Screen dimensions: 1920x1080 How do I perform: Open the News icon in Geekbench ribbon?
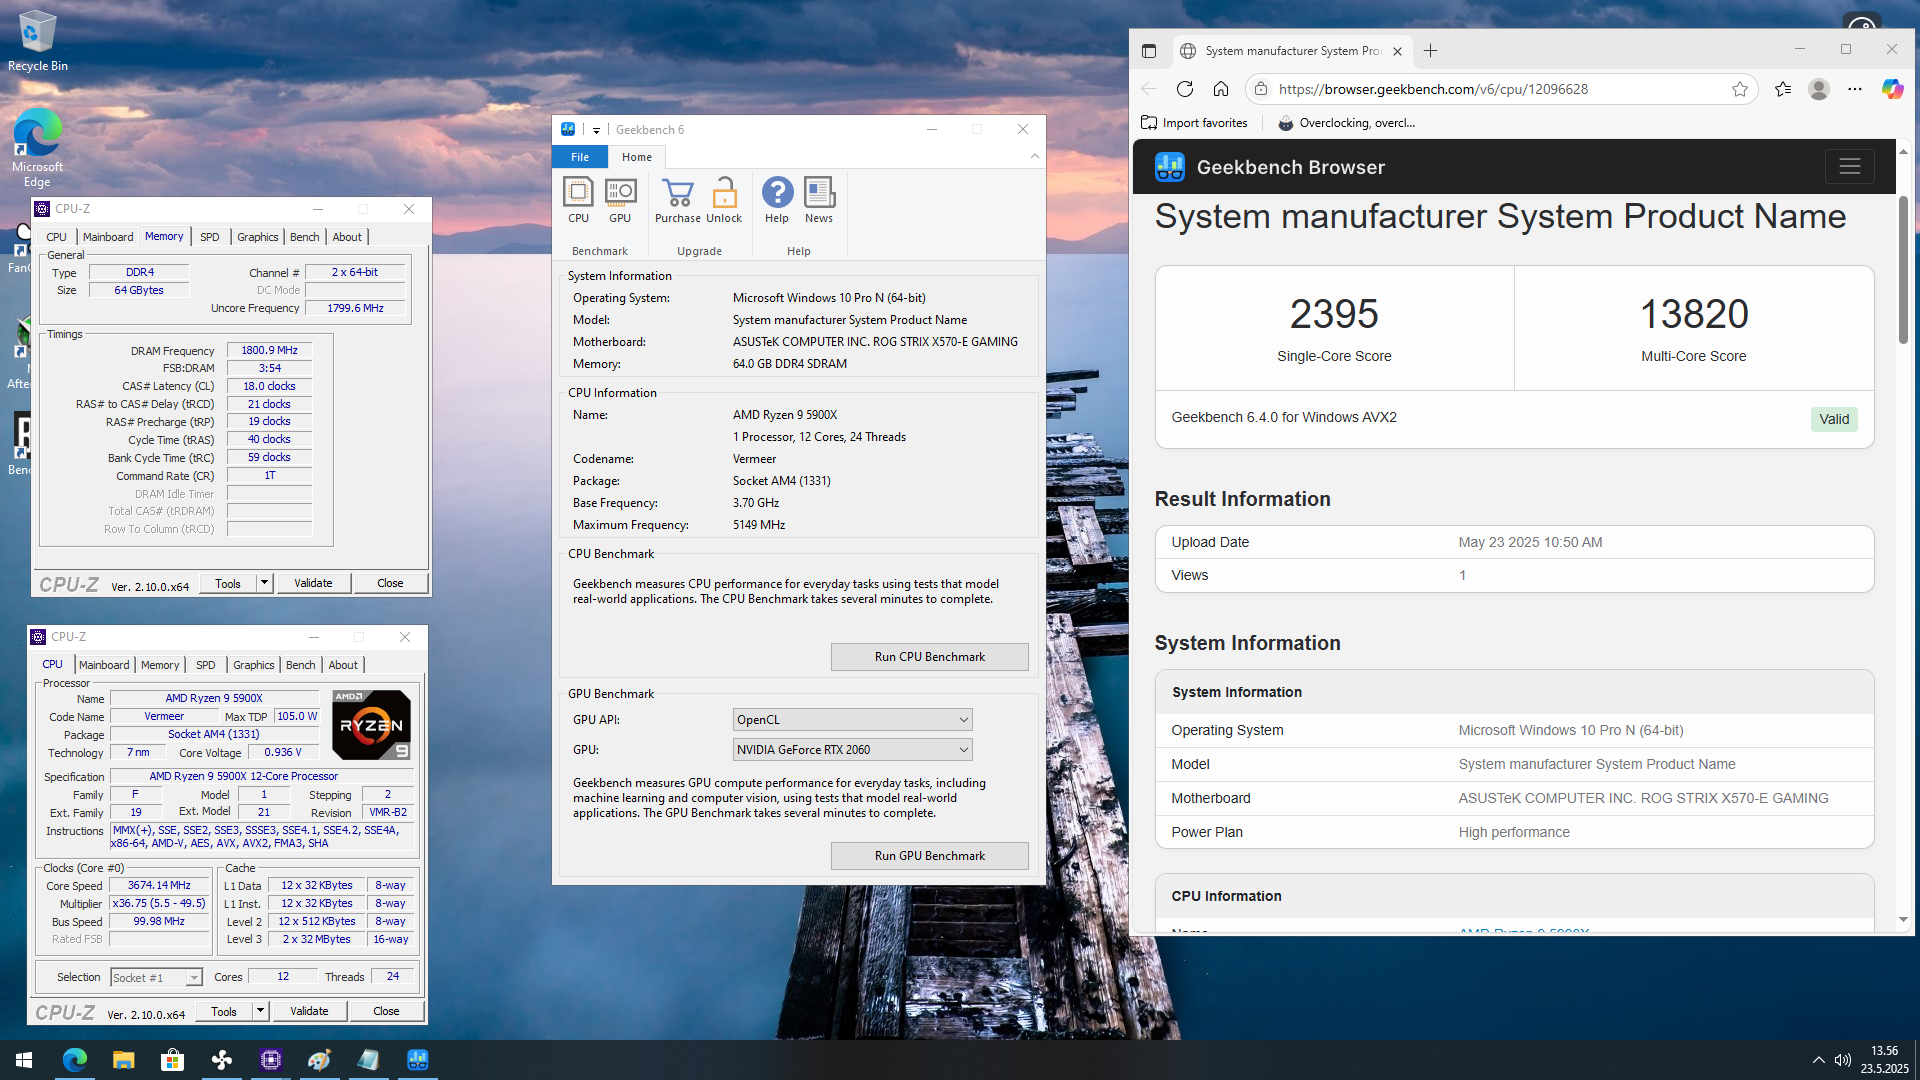[x=819, y=200]
